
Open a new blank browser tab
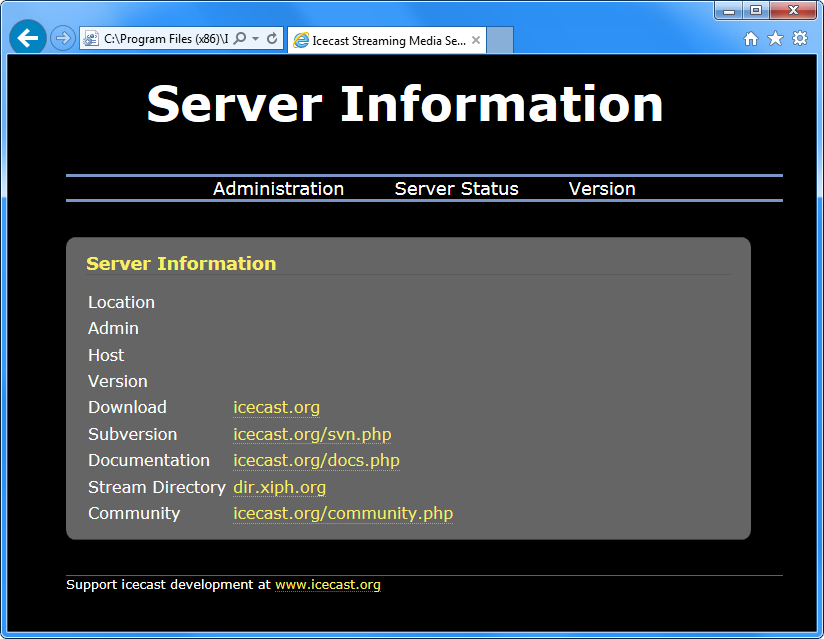point(500,40)
